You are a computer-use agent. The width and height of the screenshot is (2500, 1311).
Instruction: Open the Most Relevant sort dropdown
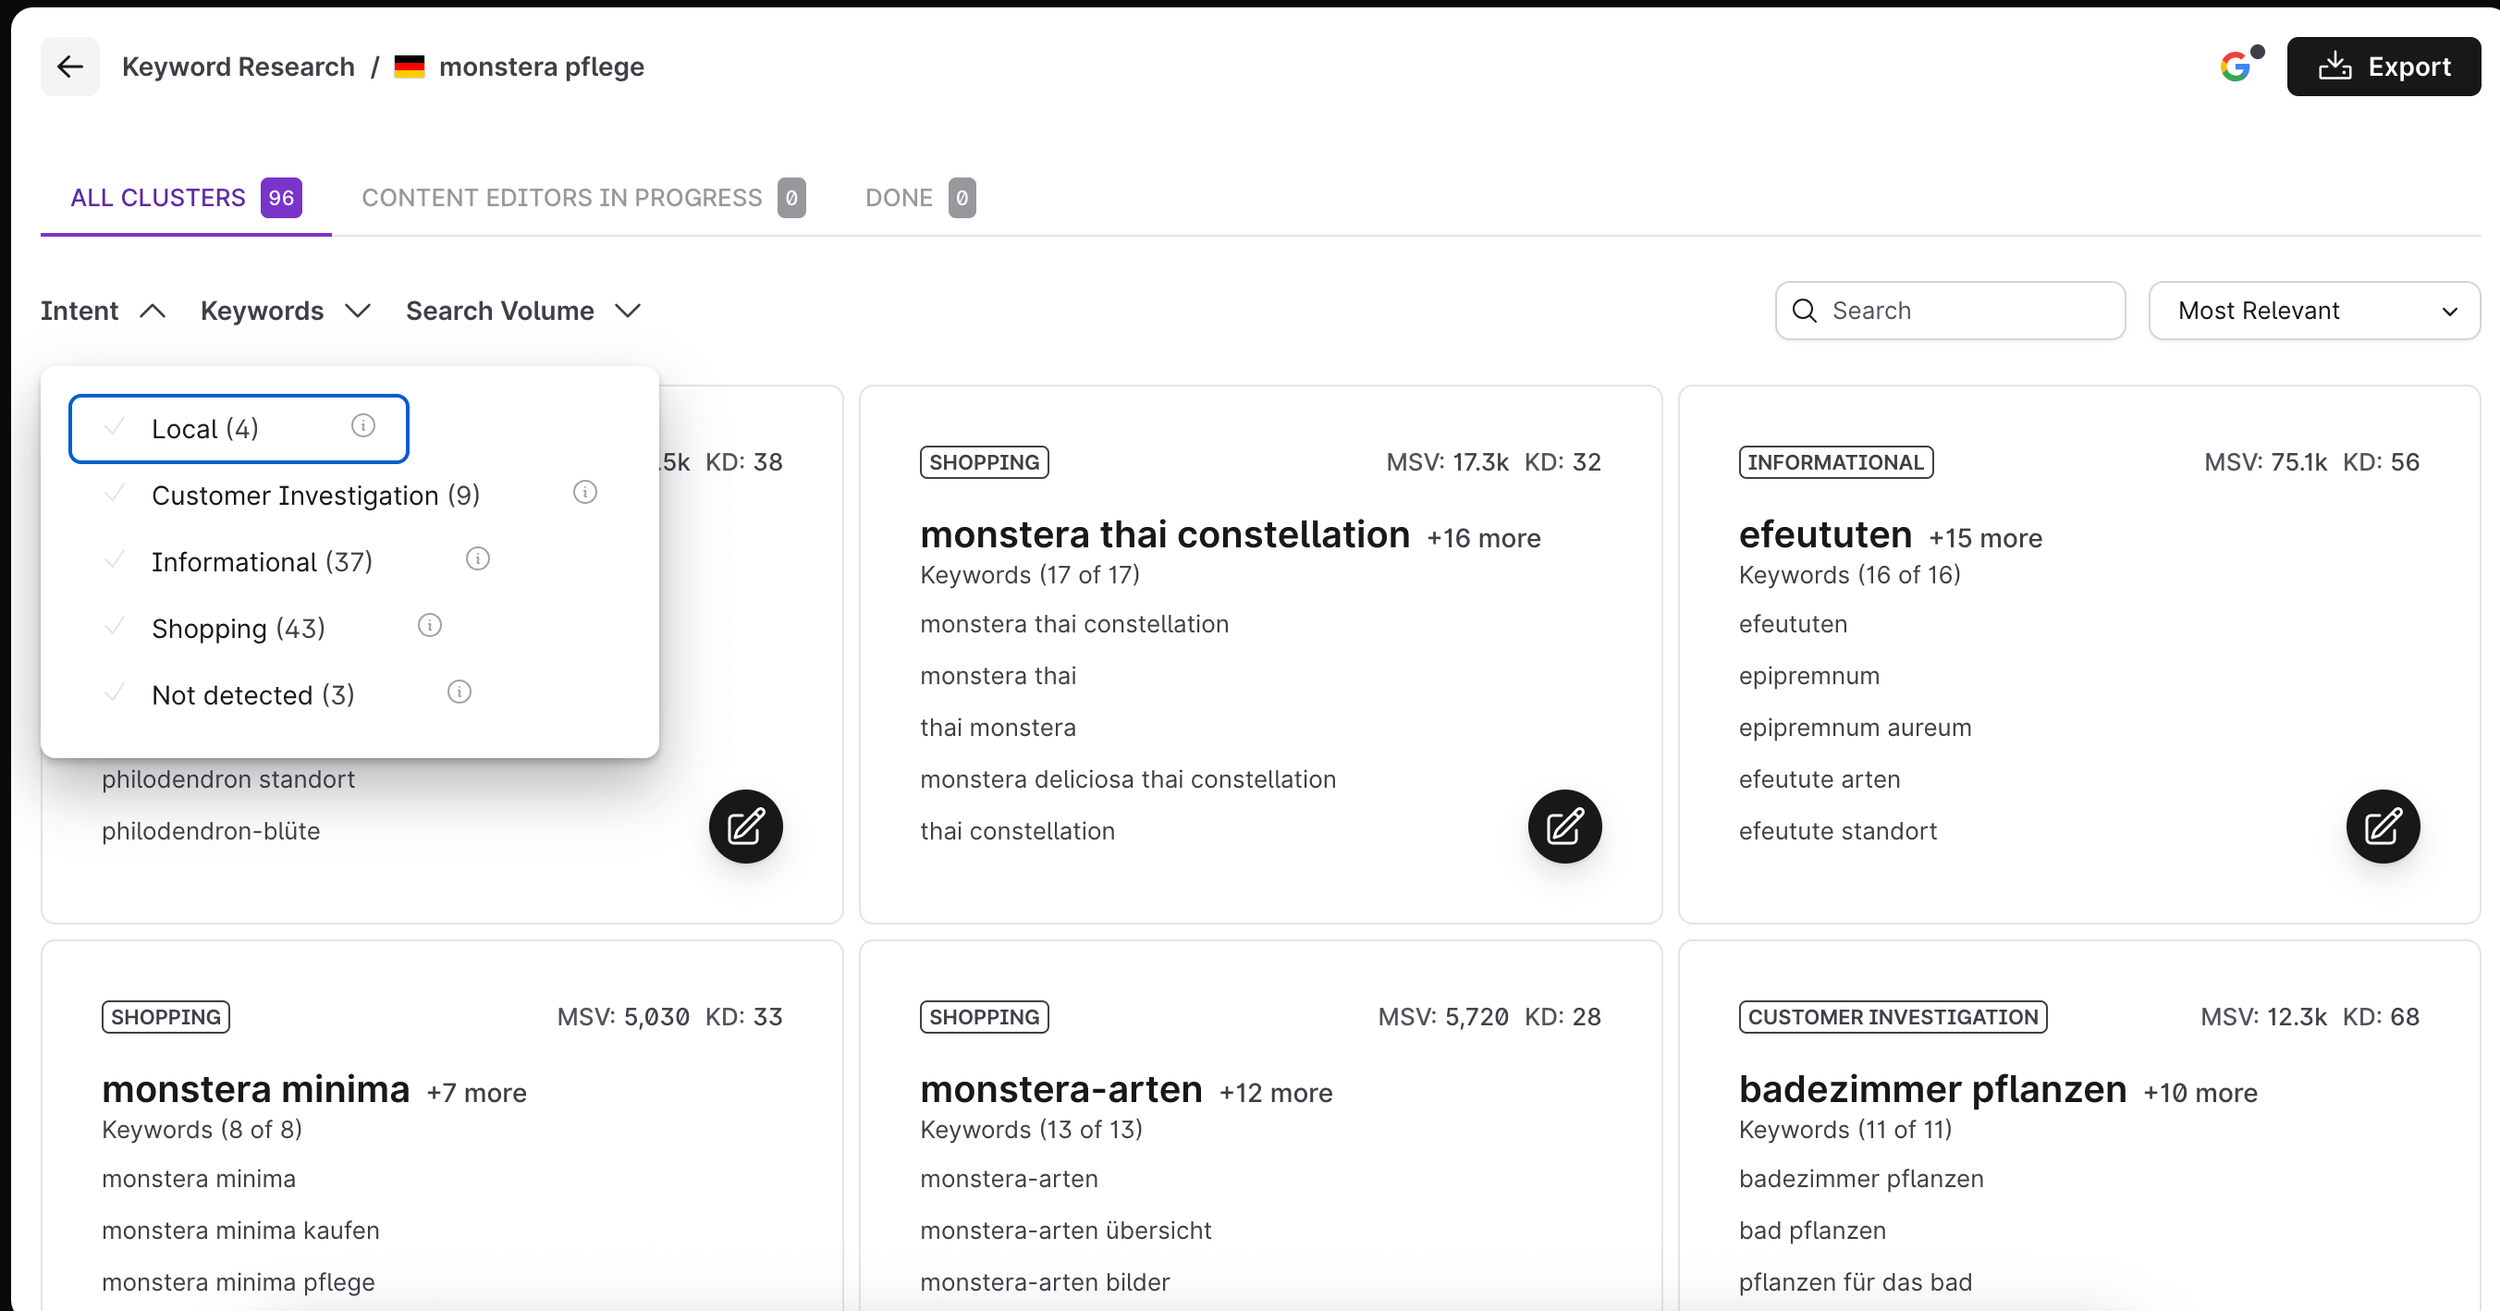[x=2314, y=311]
